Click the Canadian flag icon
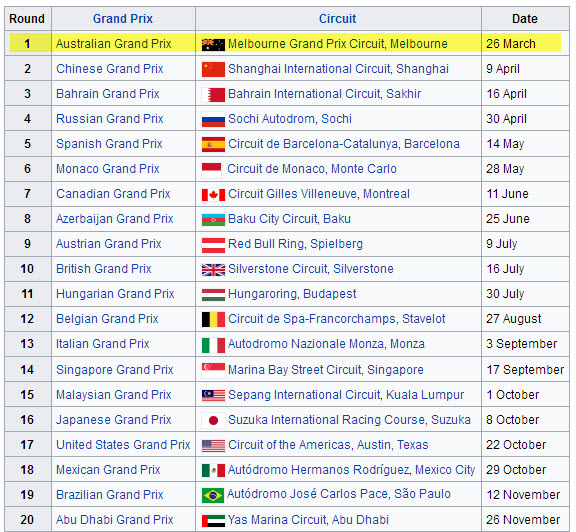This screenshot has height=532, width=576. pos(213,195)
